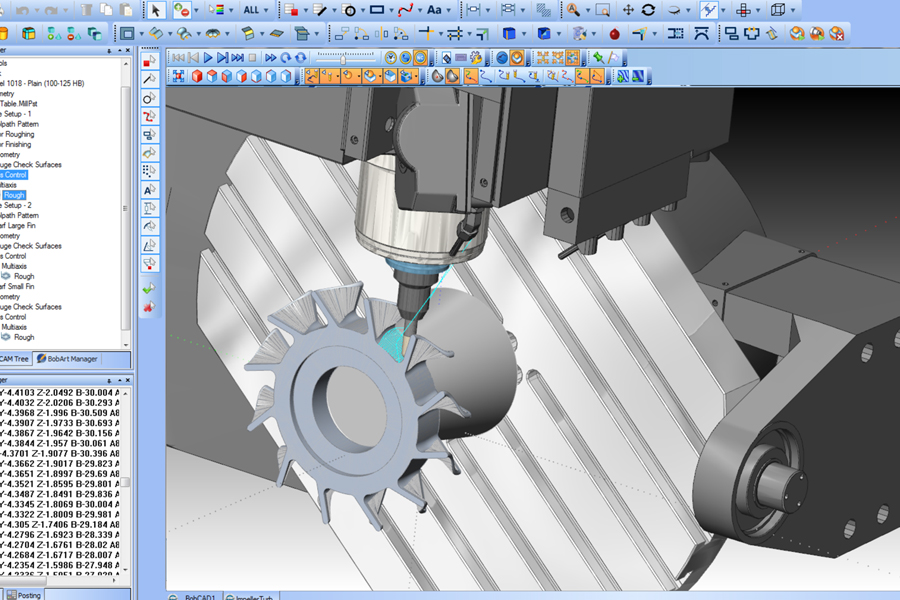This screenshot has width=900, height=600.
Task: Select the rectangle drawing tool
Action: tap(377, 10)
